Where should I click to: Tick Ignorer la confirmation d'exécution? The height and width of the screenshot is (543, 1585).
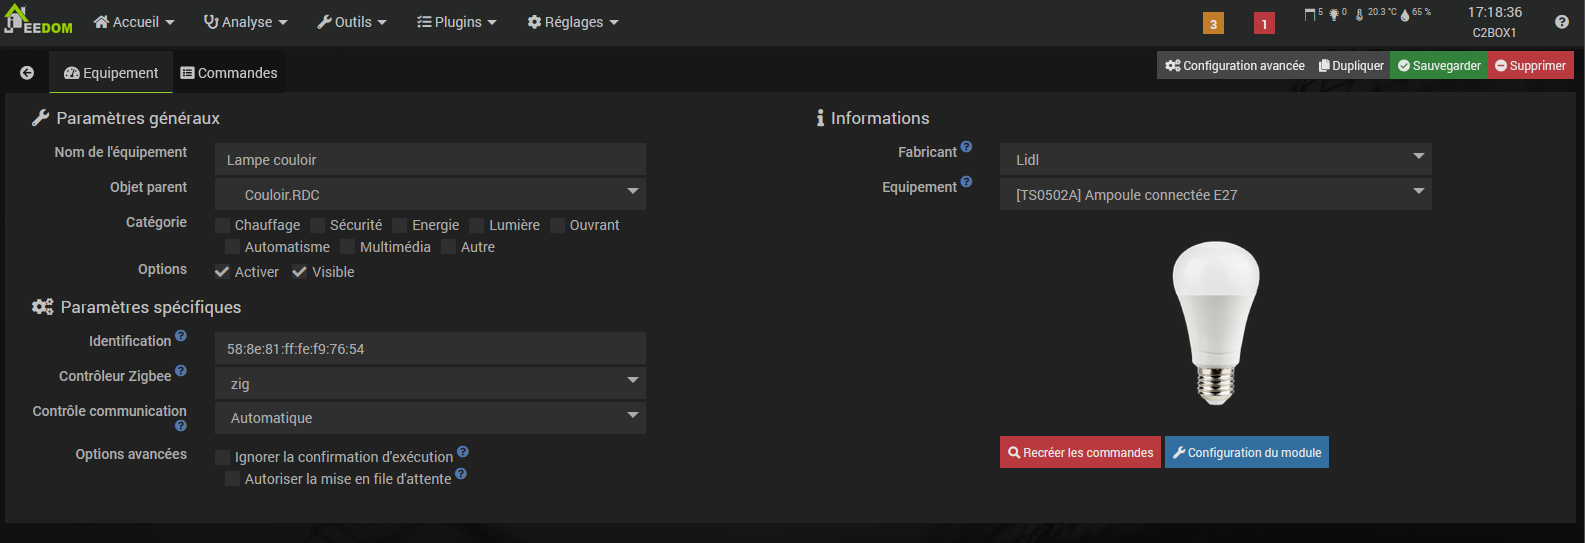point(223,457)
